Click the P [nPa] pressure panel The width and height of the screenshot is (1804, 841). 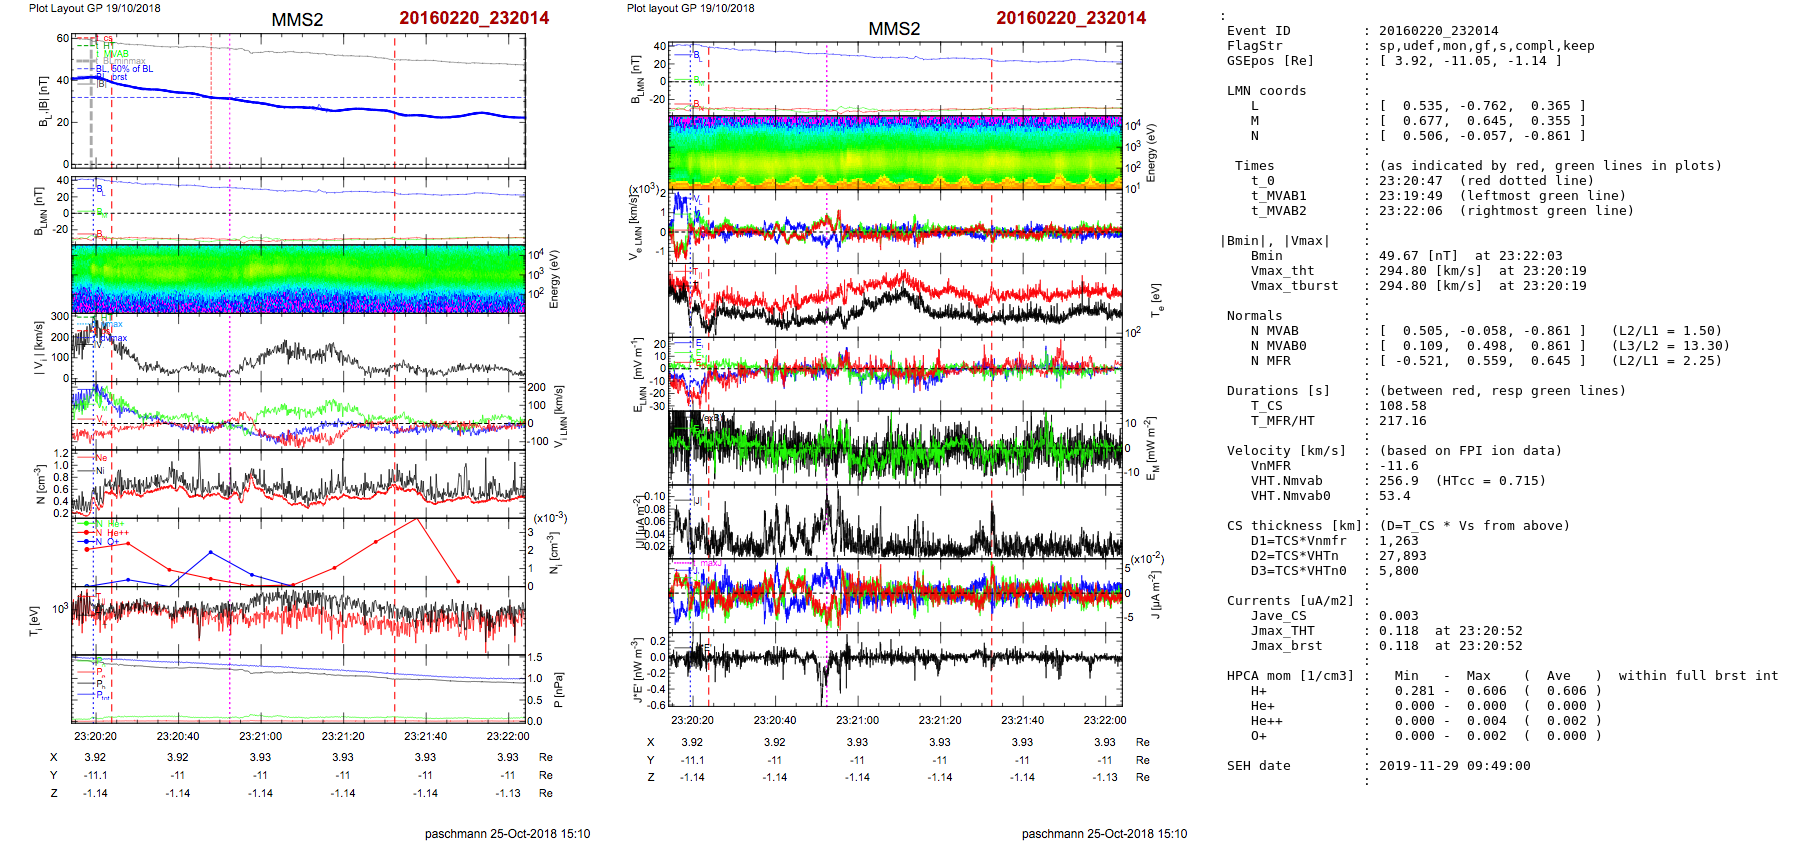pos(298,688)
